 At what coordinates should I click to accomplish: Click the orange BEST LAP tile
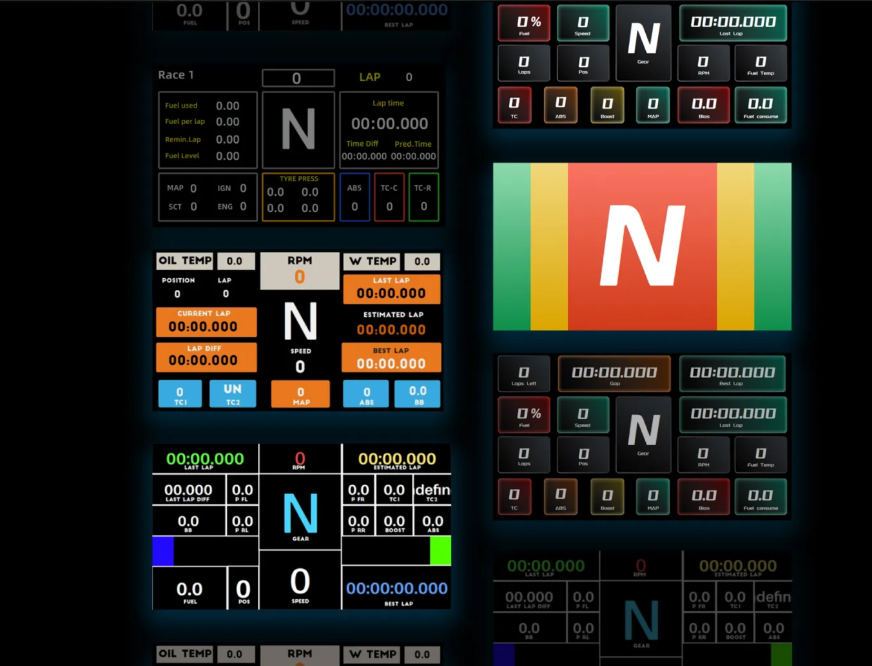tap(391, 357)
